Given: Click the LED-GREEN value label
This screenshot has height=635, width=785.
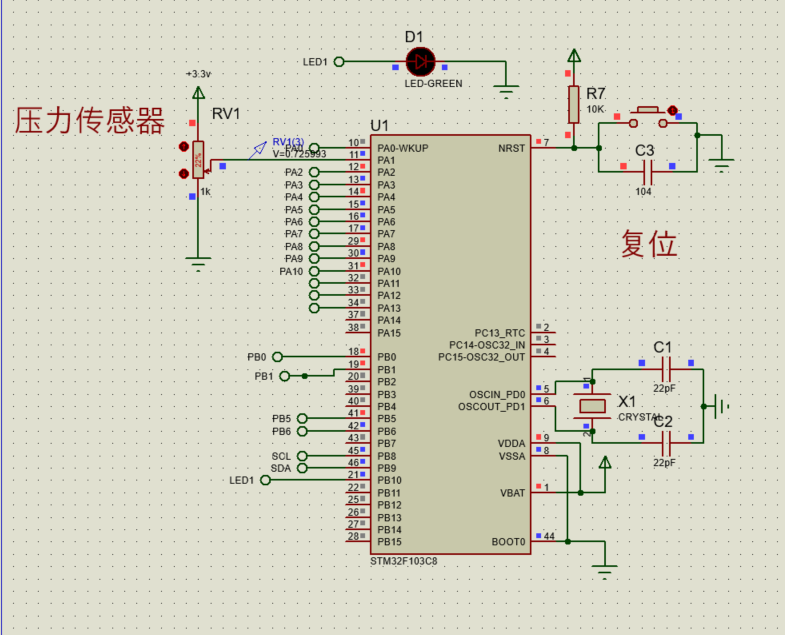Looking at the screenshot, I should [434, 84].
